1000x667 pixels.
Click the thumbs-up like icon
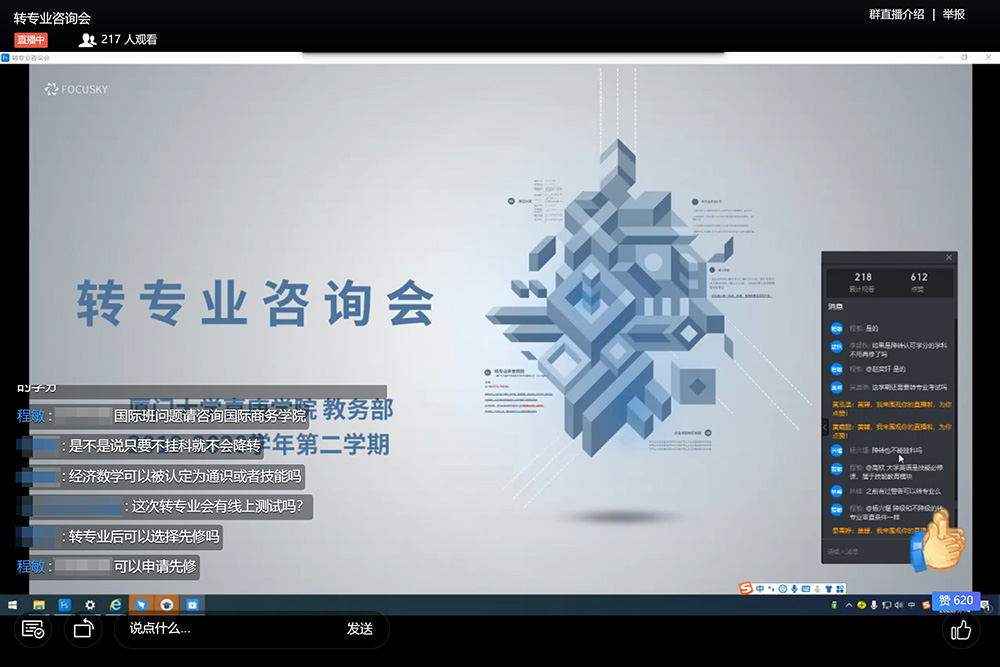point(961,630)
